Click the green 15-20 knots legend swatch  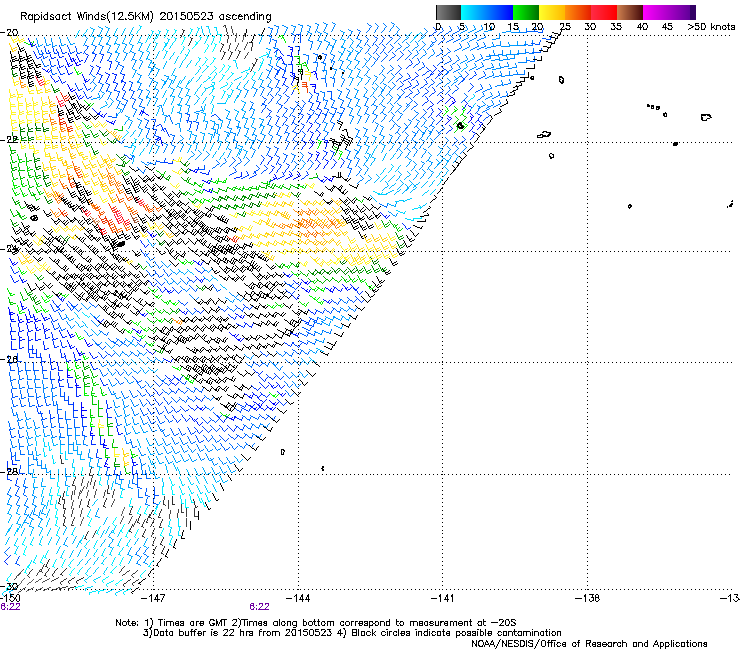(526, 12)
